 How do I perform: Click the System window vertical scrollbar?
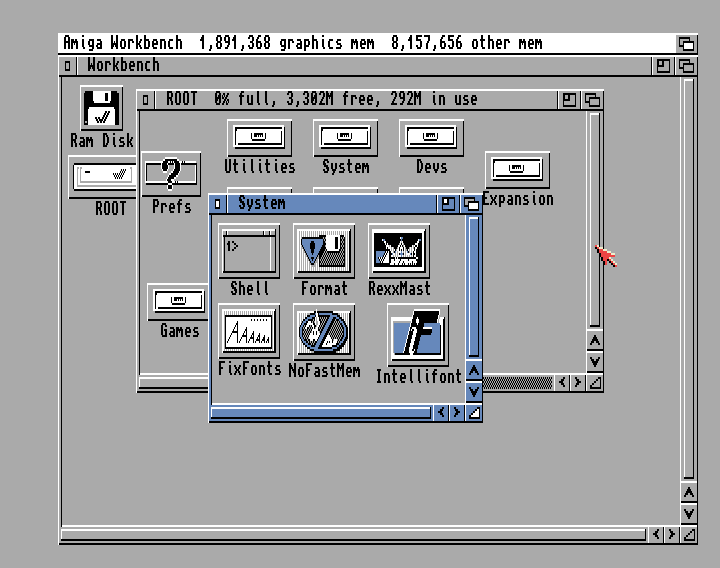coord(474,287)
